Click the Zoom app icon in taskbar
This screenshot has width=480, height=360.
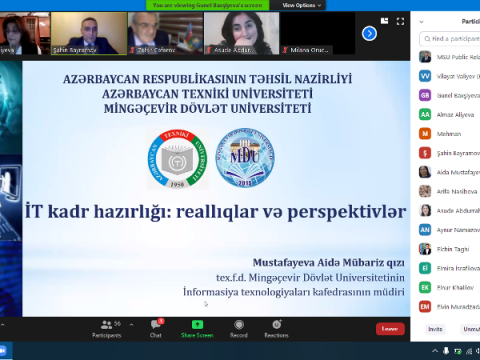click(x=3, y=351)
